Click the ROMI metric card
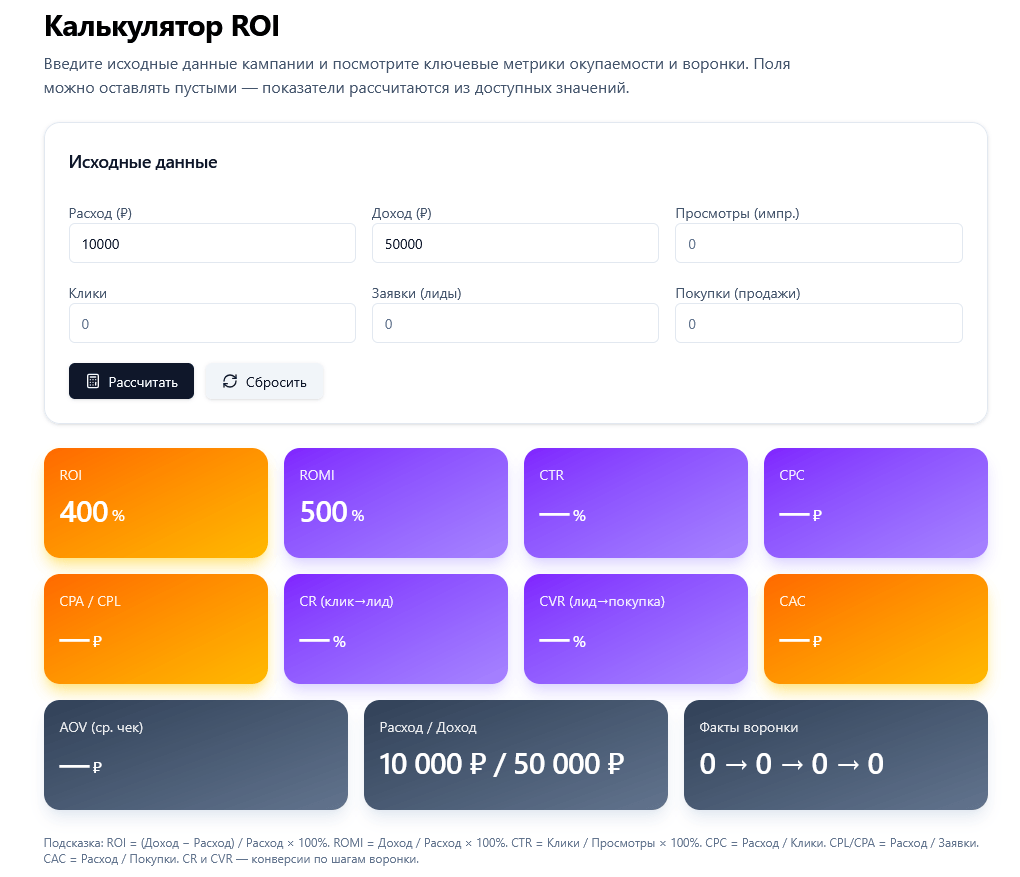 [x=396, y=502]
